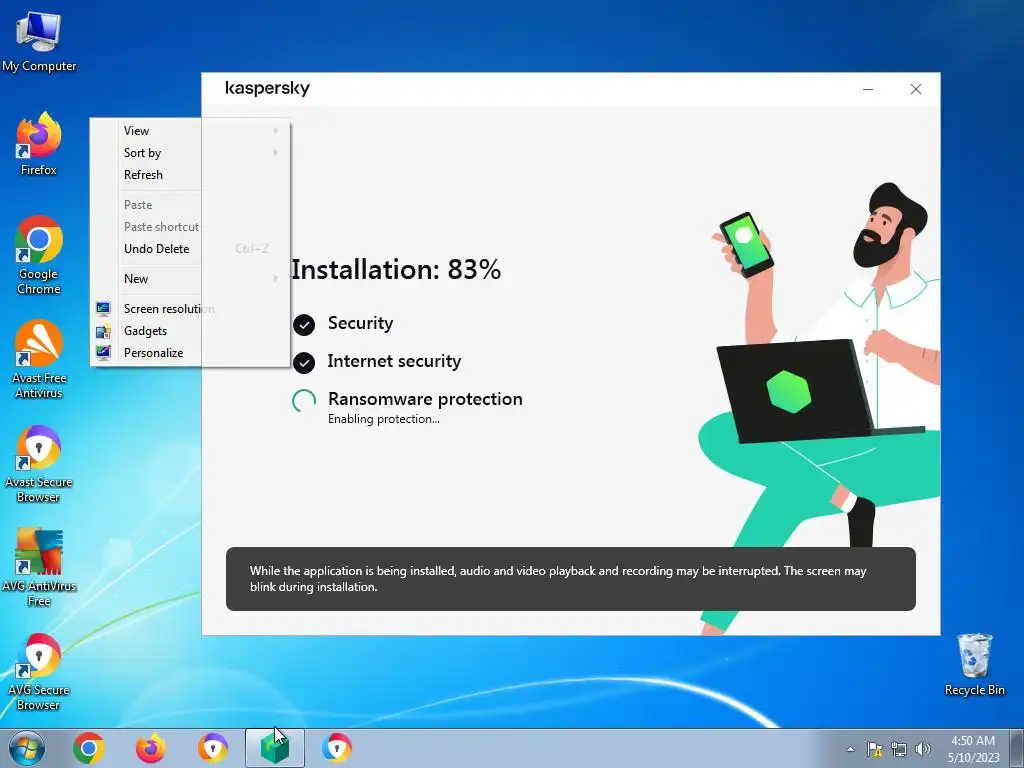Open Gadgets from the context menu
The image size is (1024, 768).
pyautogui.click(x=190, y=330)
